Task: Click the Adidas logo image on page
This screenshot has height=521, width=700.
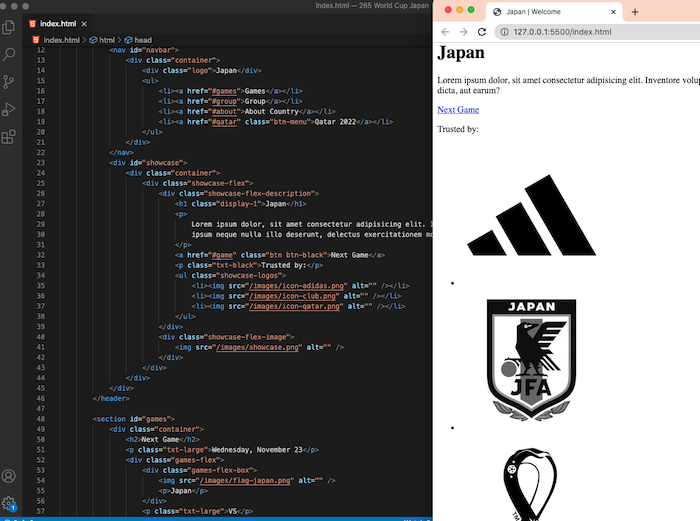Action: (531, 215)
